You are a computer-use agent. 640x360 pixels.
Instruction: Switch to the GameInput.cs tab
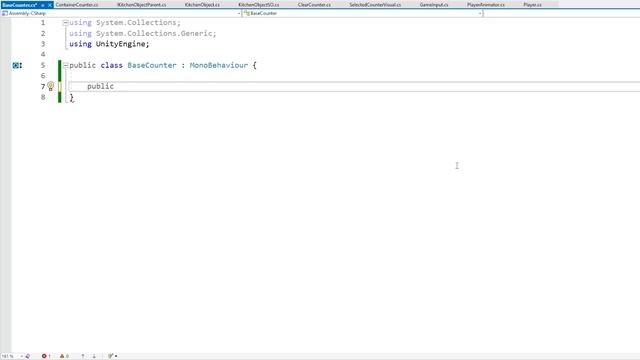pos(434,5)
